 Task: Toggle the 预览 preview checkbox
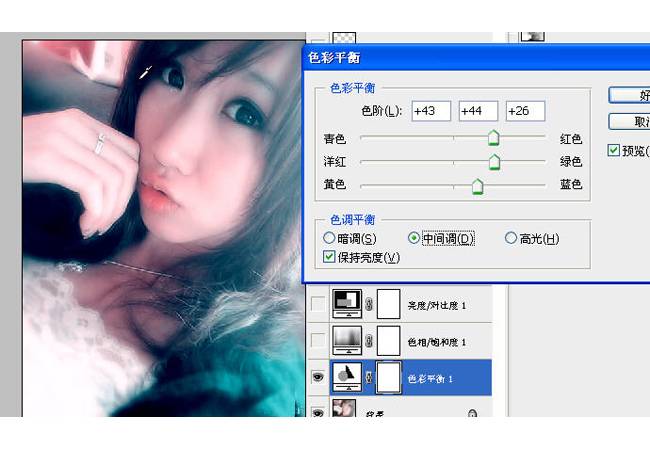(614, 150)
